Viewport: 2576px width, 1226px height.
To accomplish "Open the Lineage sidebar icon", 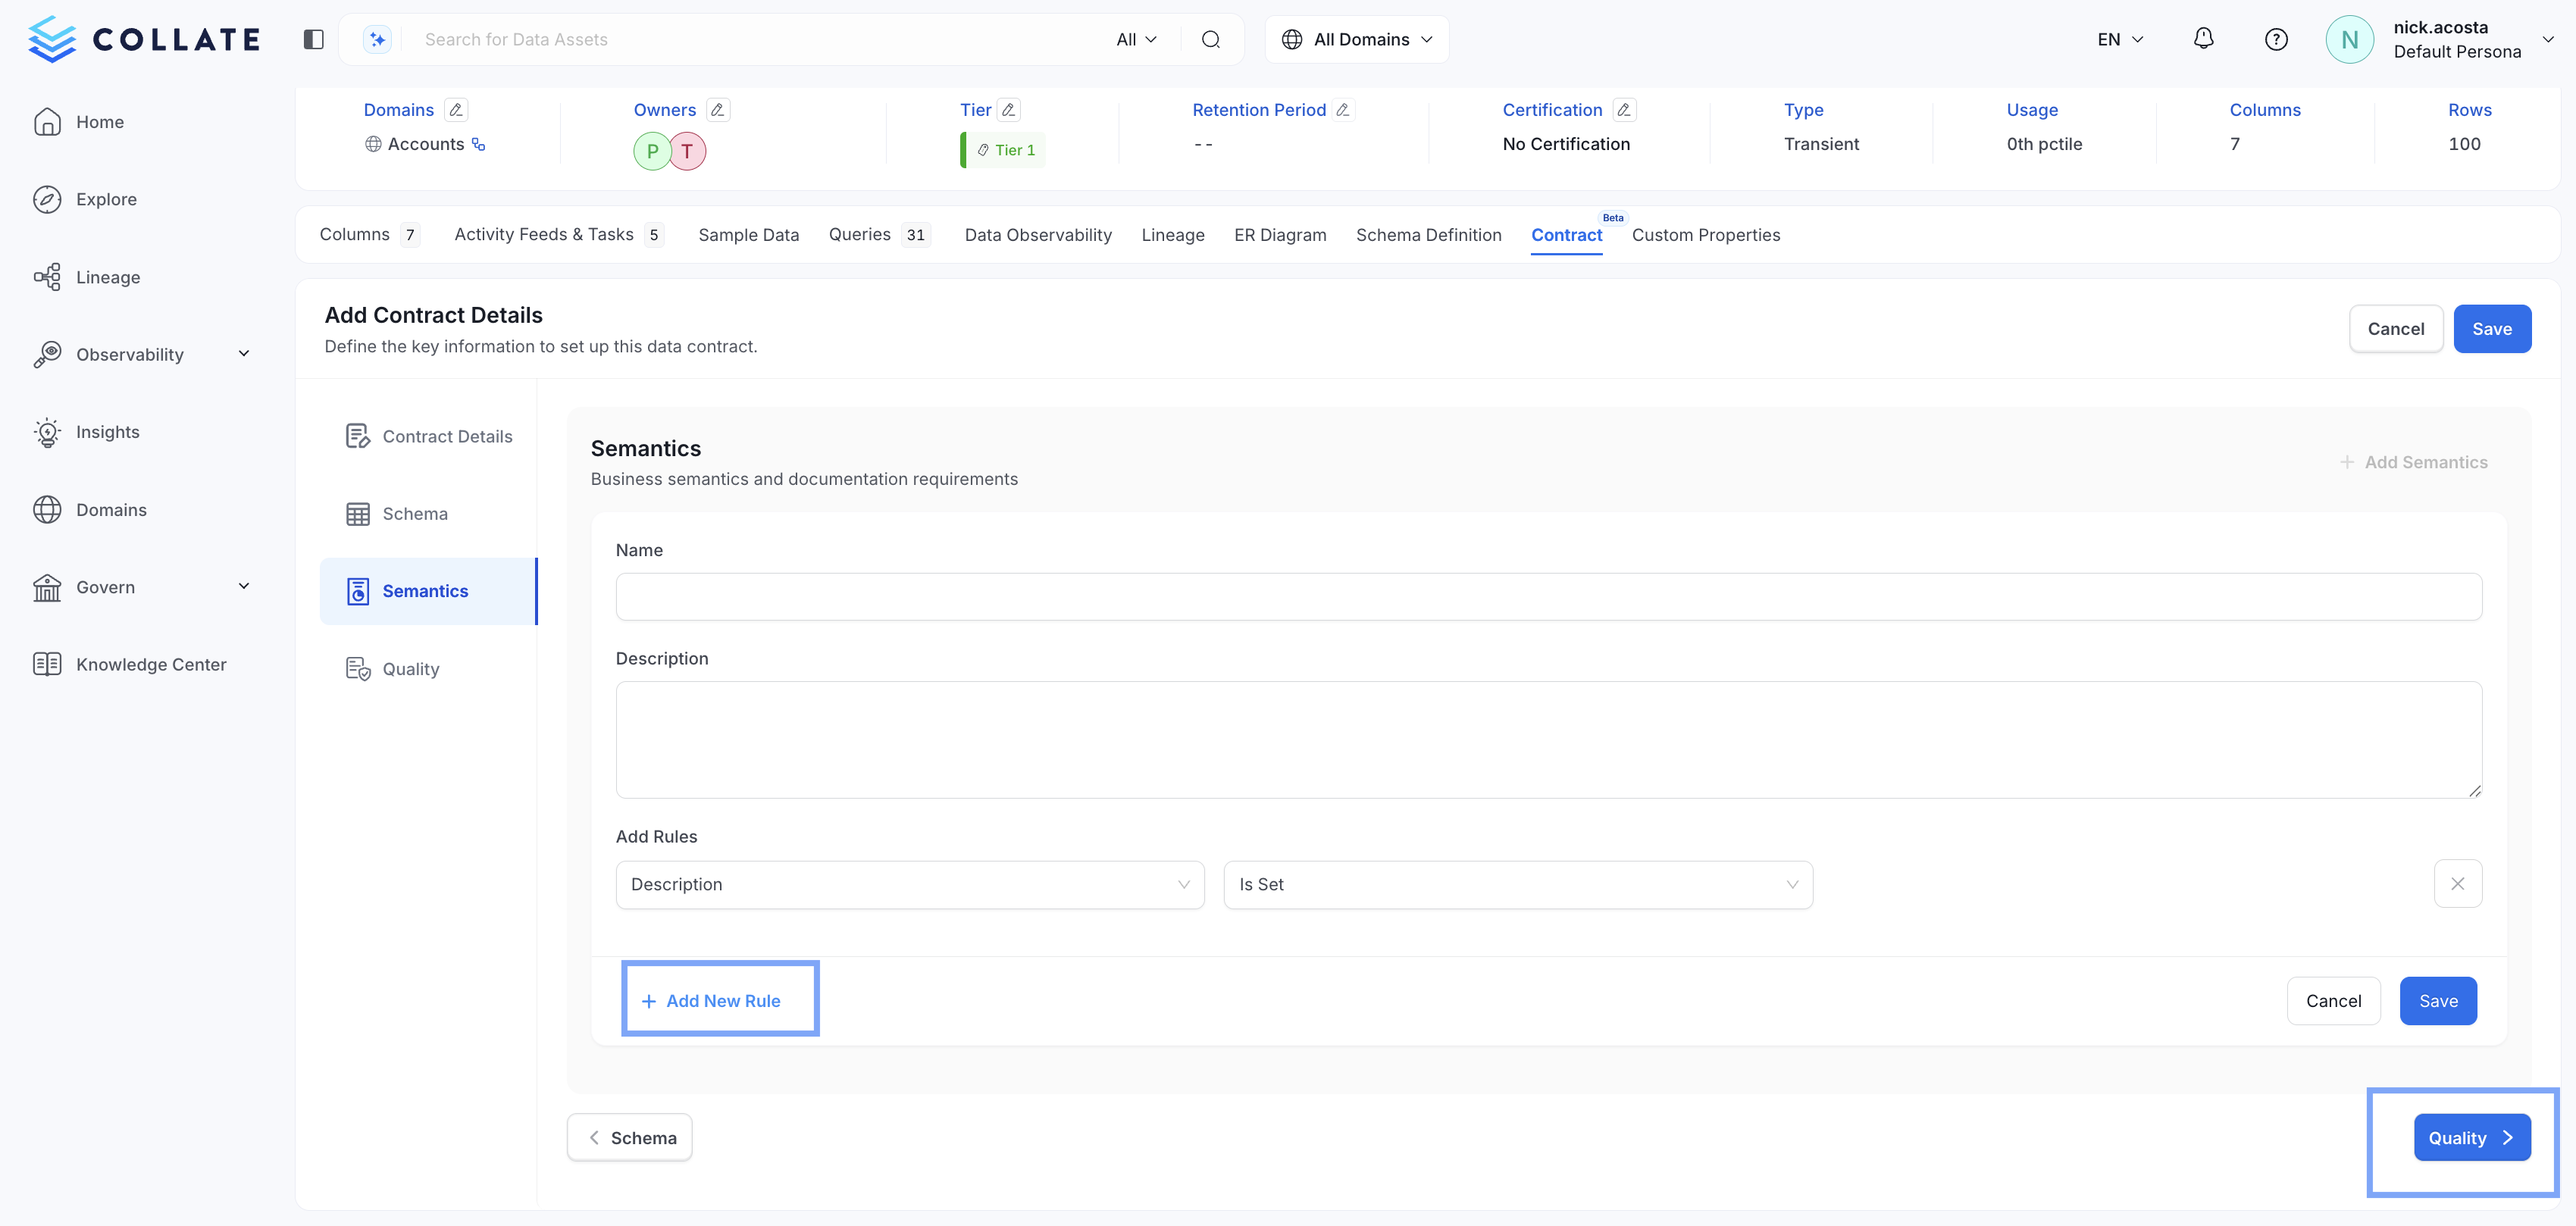I will tap(48, 277).
